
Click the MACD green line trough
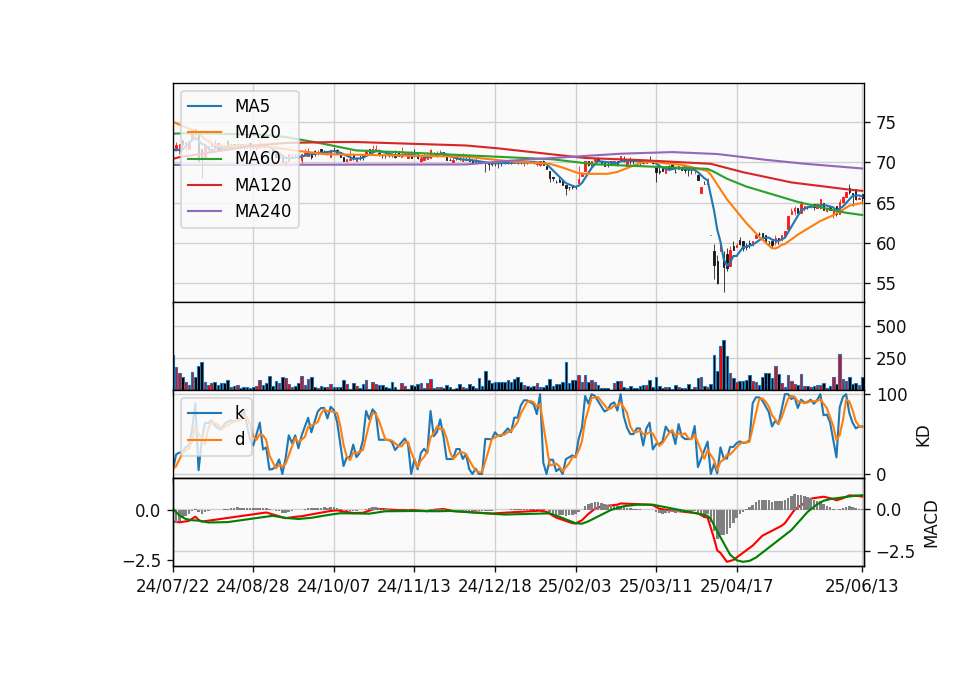pos(745,561)
